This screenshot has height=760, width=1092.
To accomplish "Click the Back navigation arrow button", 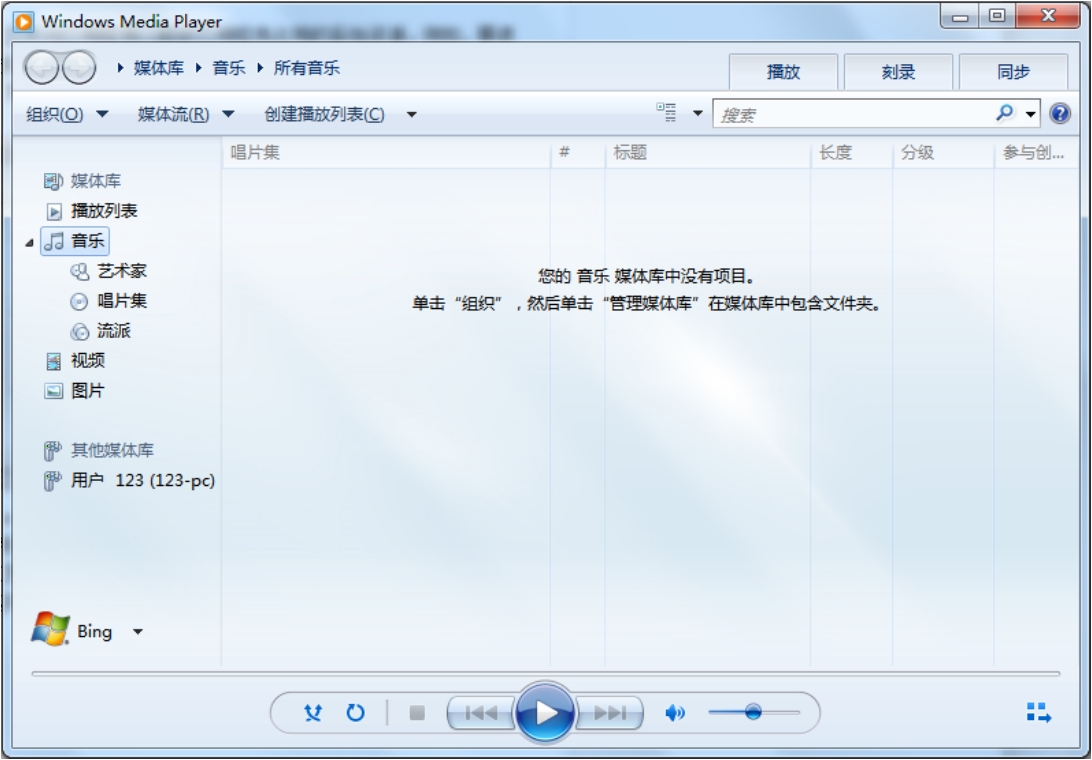I will point(40,68).
